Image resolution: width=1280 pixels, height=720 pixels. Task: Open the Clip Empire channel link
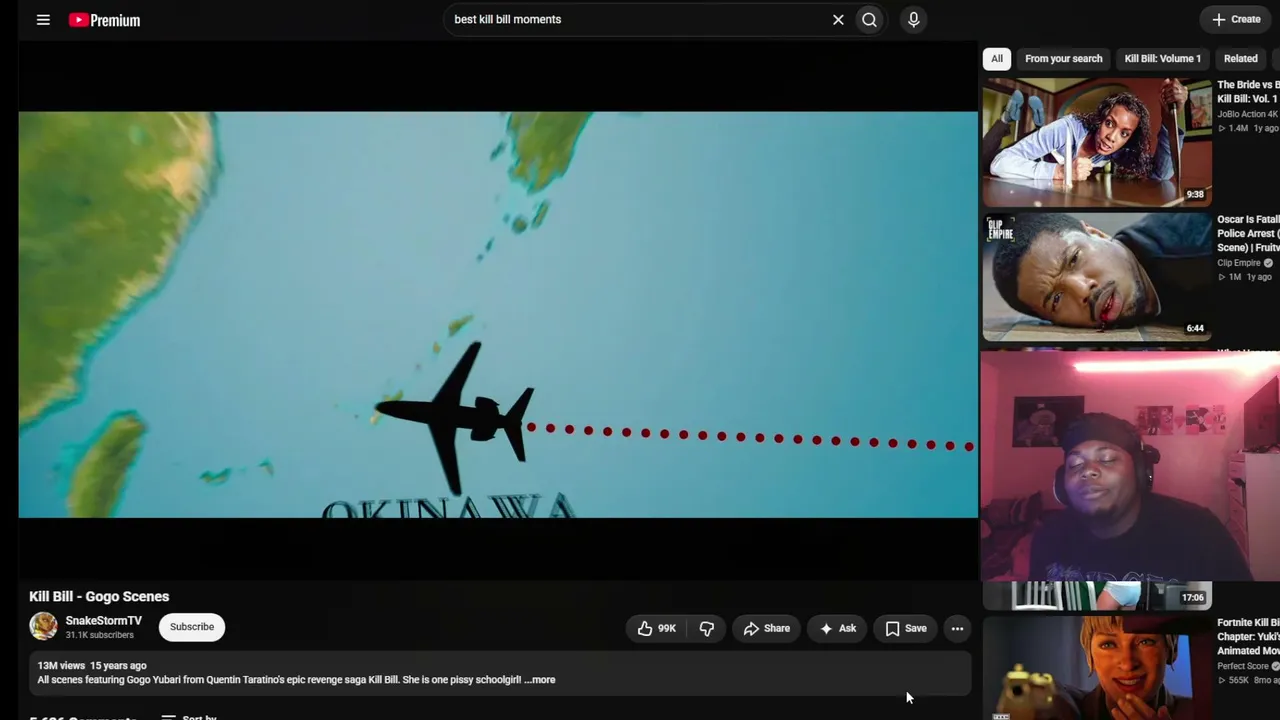(x=1239, y=263)
